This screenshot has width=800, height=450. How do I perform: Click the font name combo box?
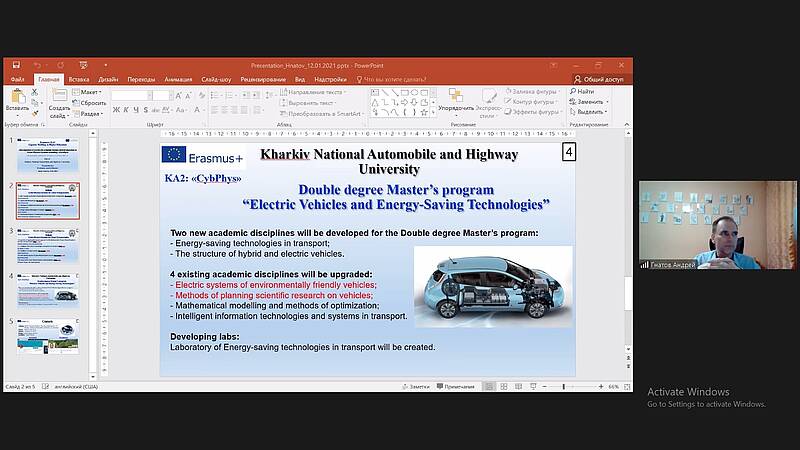coord(132,95)
